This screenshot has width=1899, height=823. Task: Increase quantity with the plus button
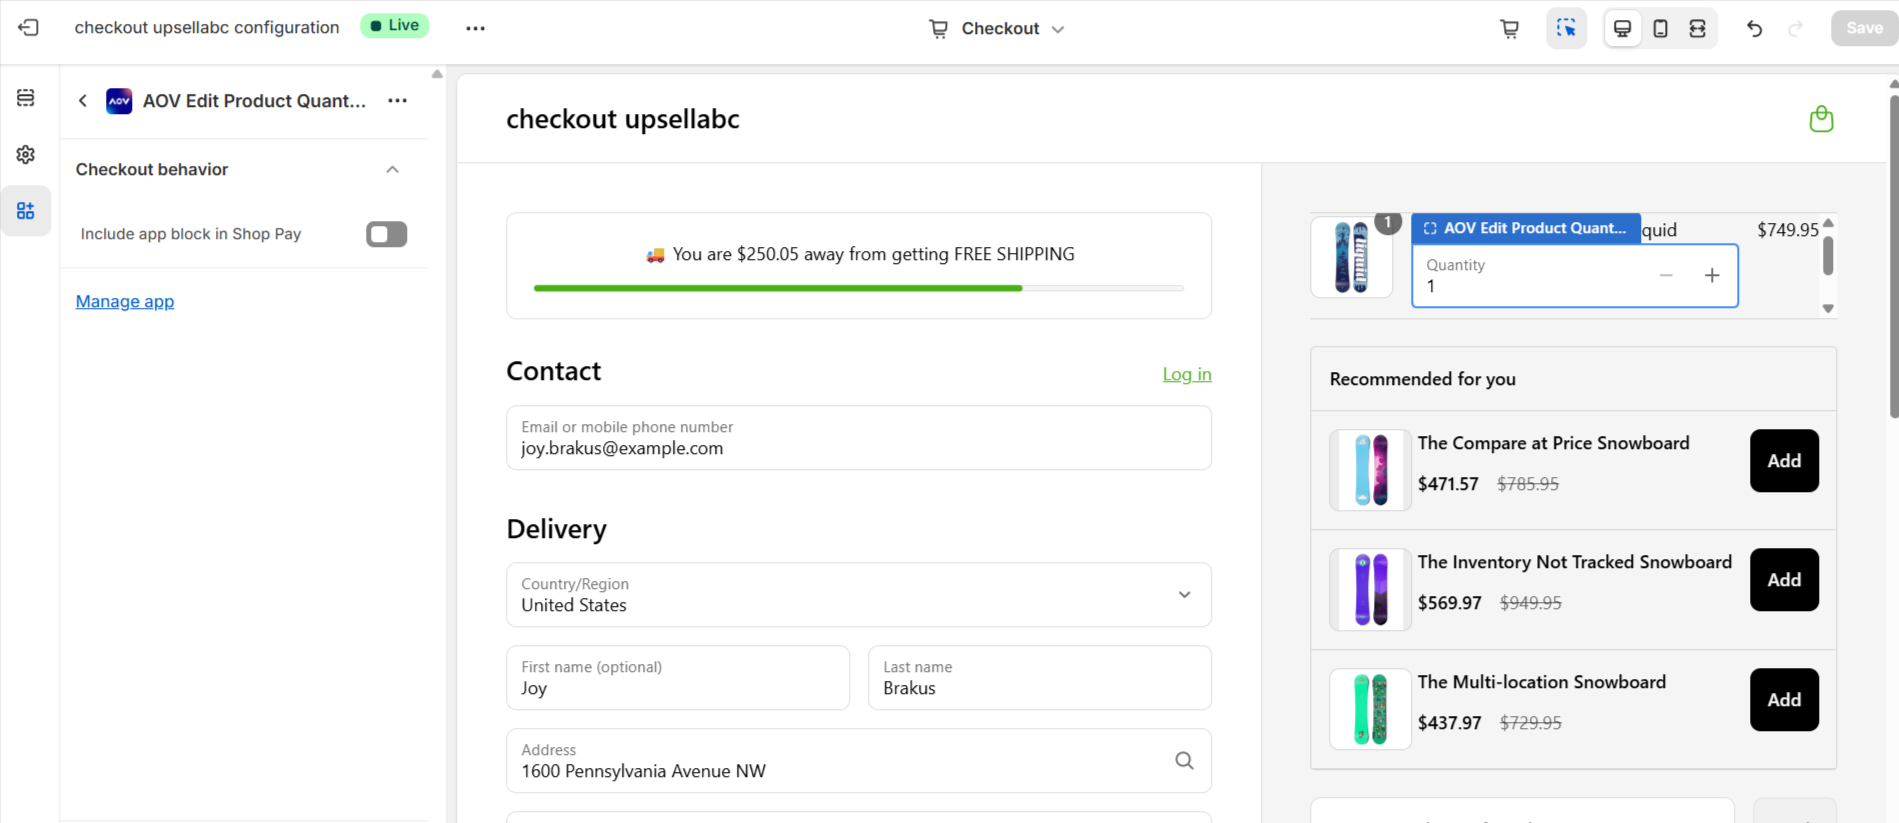coord(1711,276)
